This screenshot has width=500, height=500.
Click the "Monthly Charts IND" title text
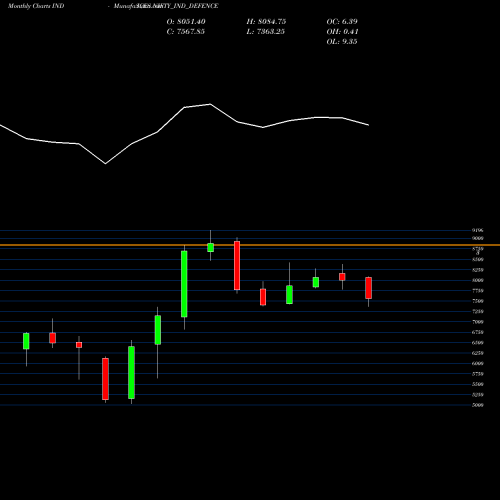(x=36, y=6)
